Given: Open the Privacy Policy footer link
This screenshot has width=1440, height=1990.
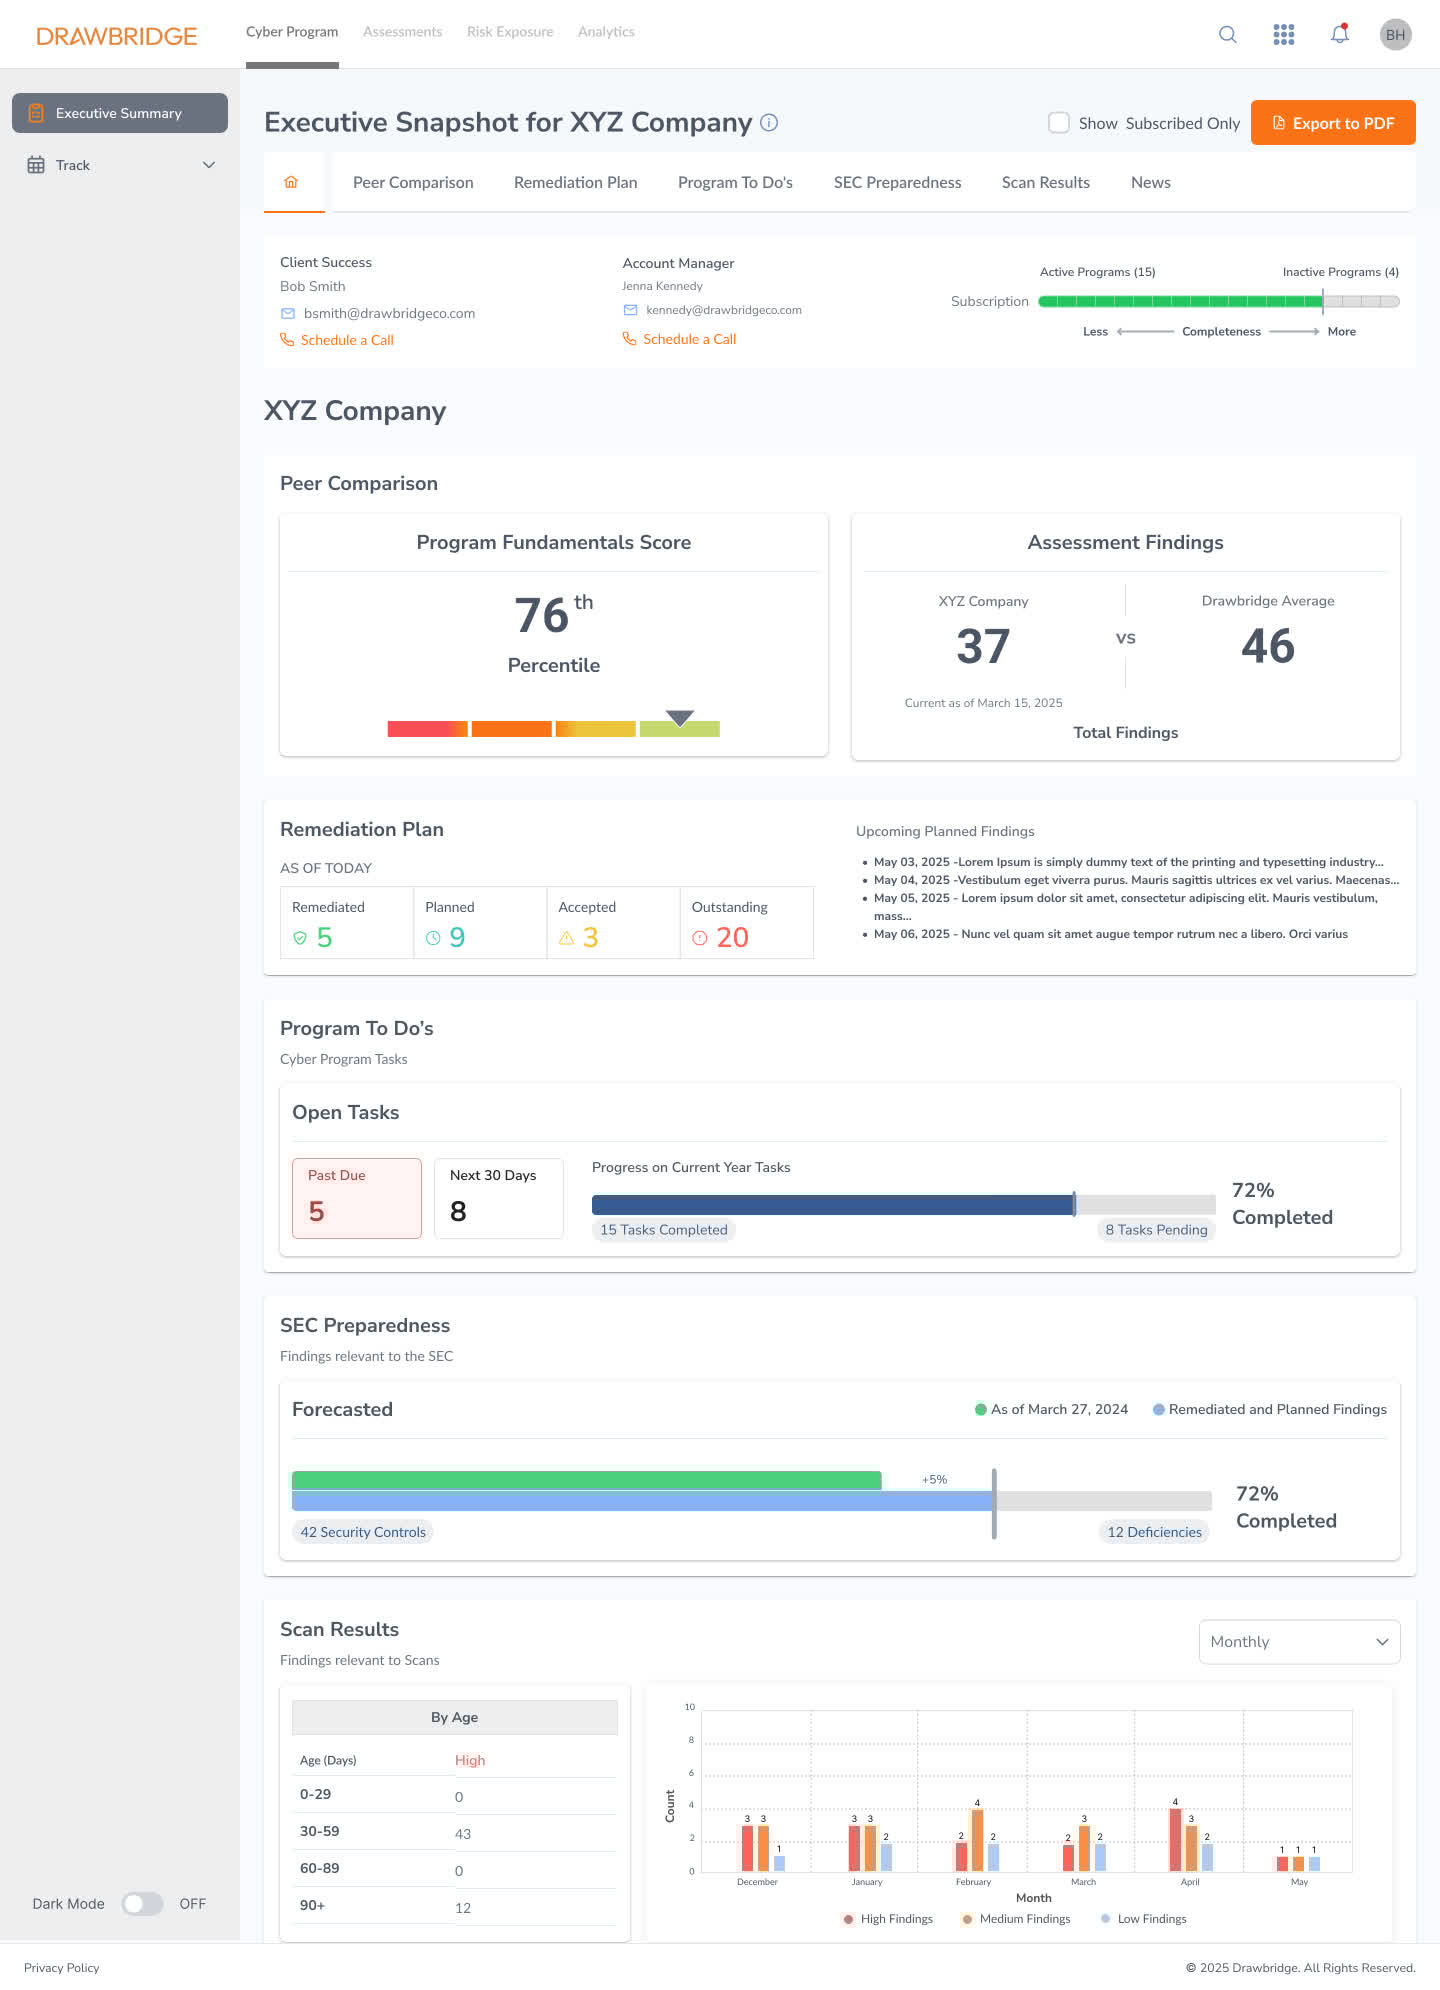Looking at the screenshot, I should (62, 1968).
